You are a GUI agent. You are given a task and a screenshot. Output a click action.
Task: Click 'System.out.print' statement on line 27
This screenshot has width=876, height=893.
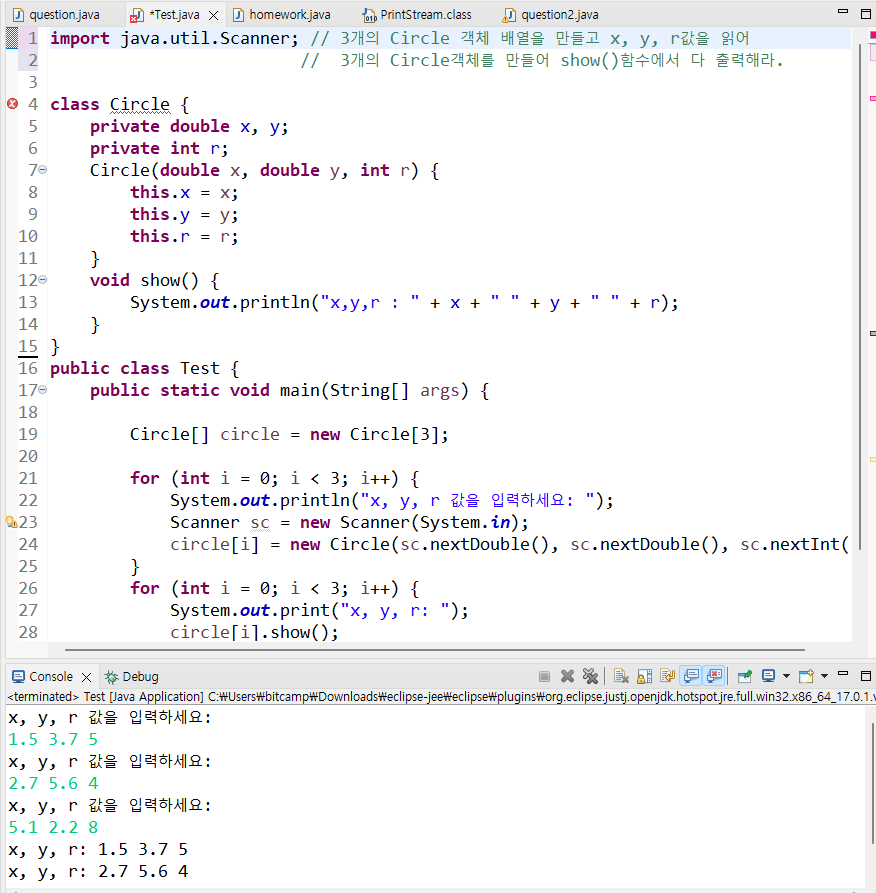tap(319, 611)
